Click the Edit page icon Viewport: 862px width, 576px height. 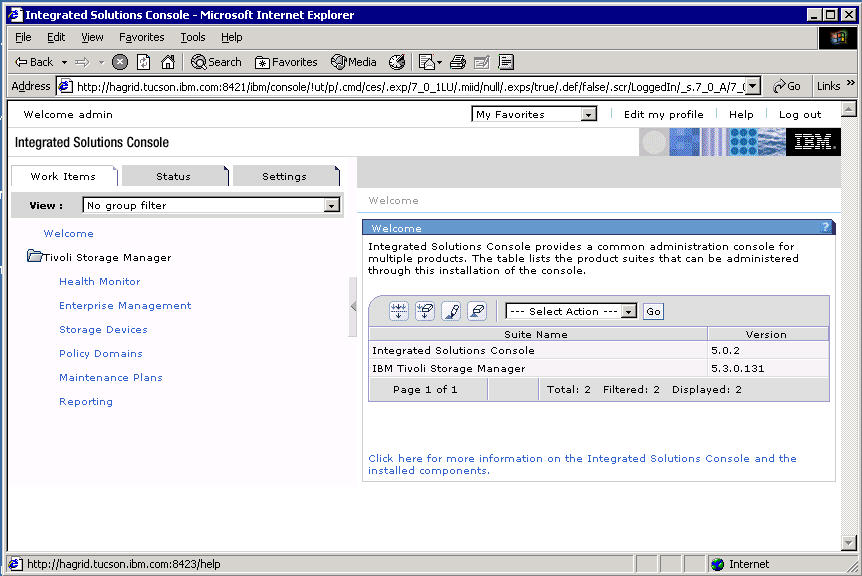point(482,62)
